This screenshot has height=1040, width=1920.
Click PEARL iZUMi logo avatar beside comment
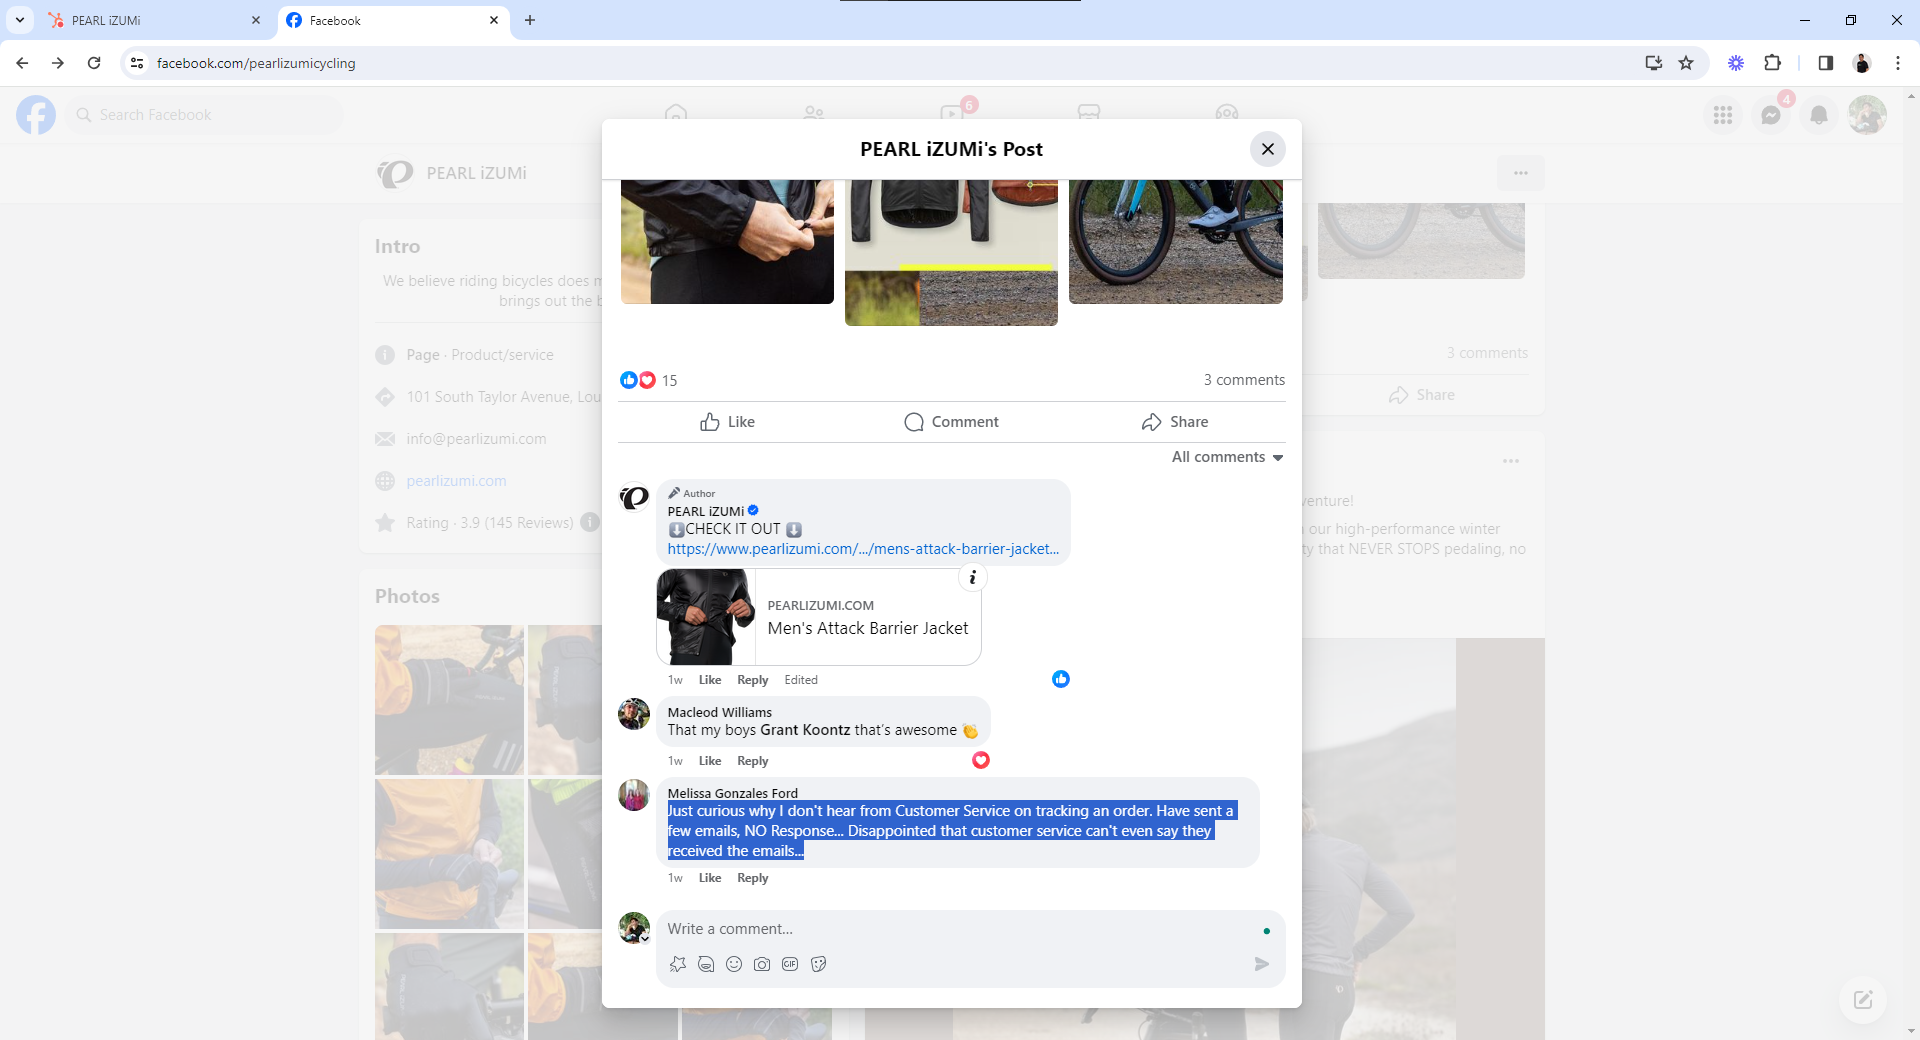(634, 497)
